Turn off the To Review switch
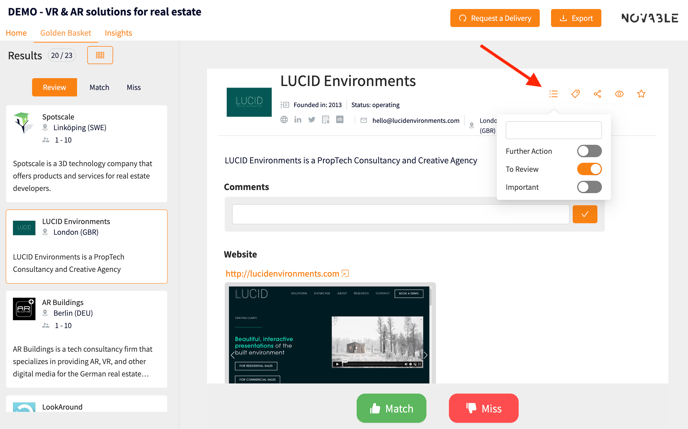 [x=589, y=169]
